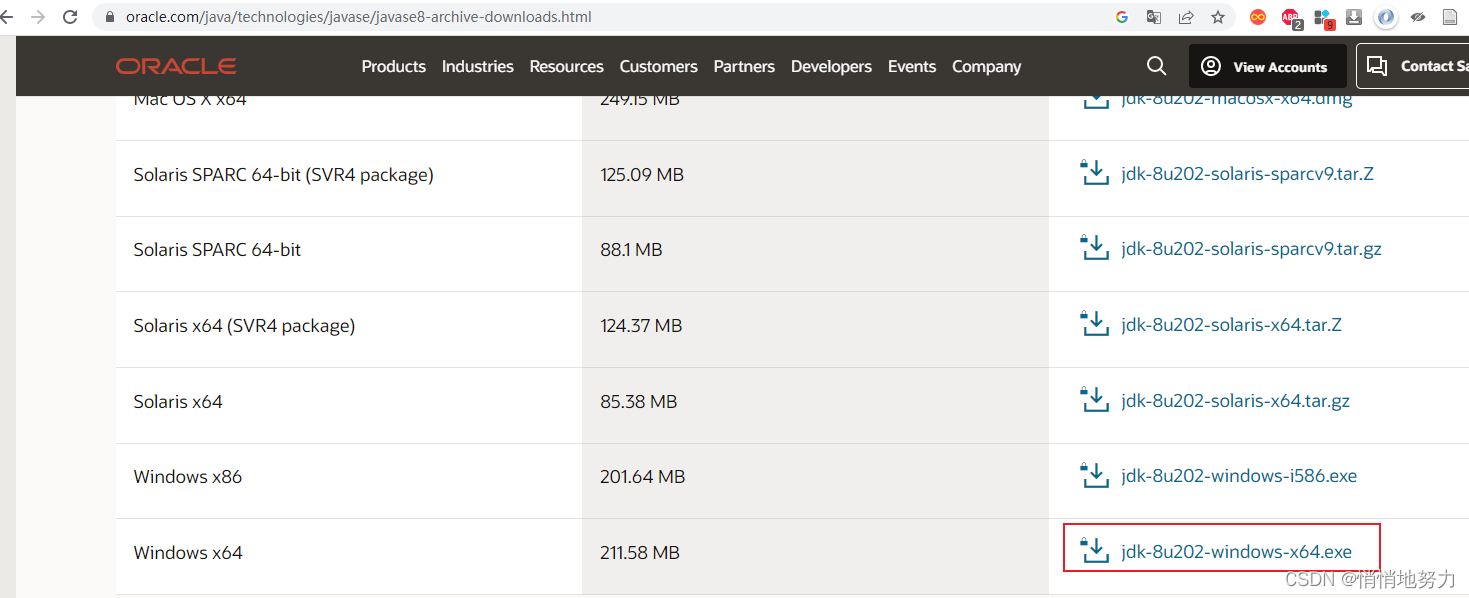
Task: Click the share page icon
Action: click(x=1186, y=17)
